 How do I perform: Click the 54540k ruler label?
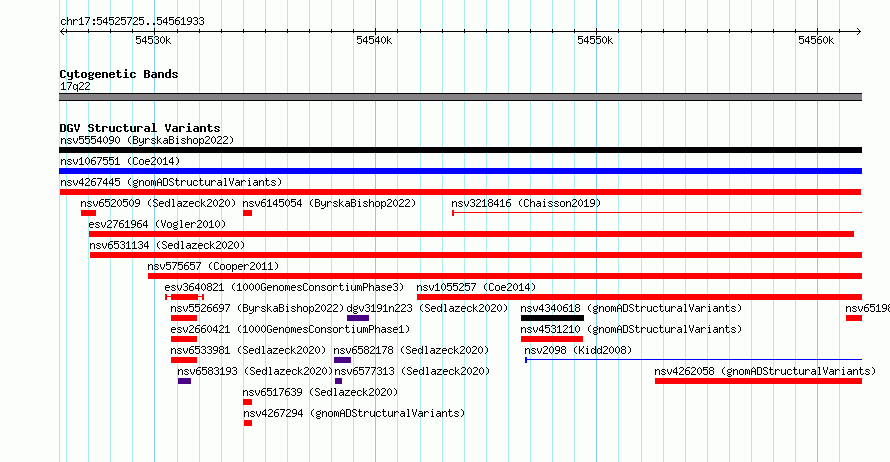click(373, 40)
